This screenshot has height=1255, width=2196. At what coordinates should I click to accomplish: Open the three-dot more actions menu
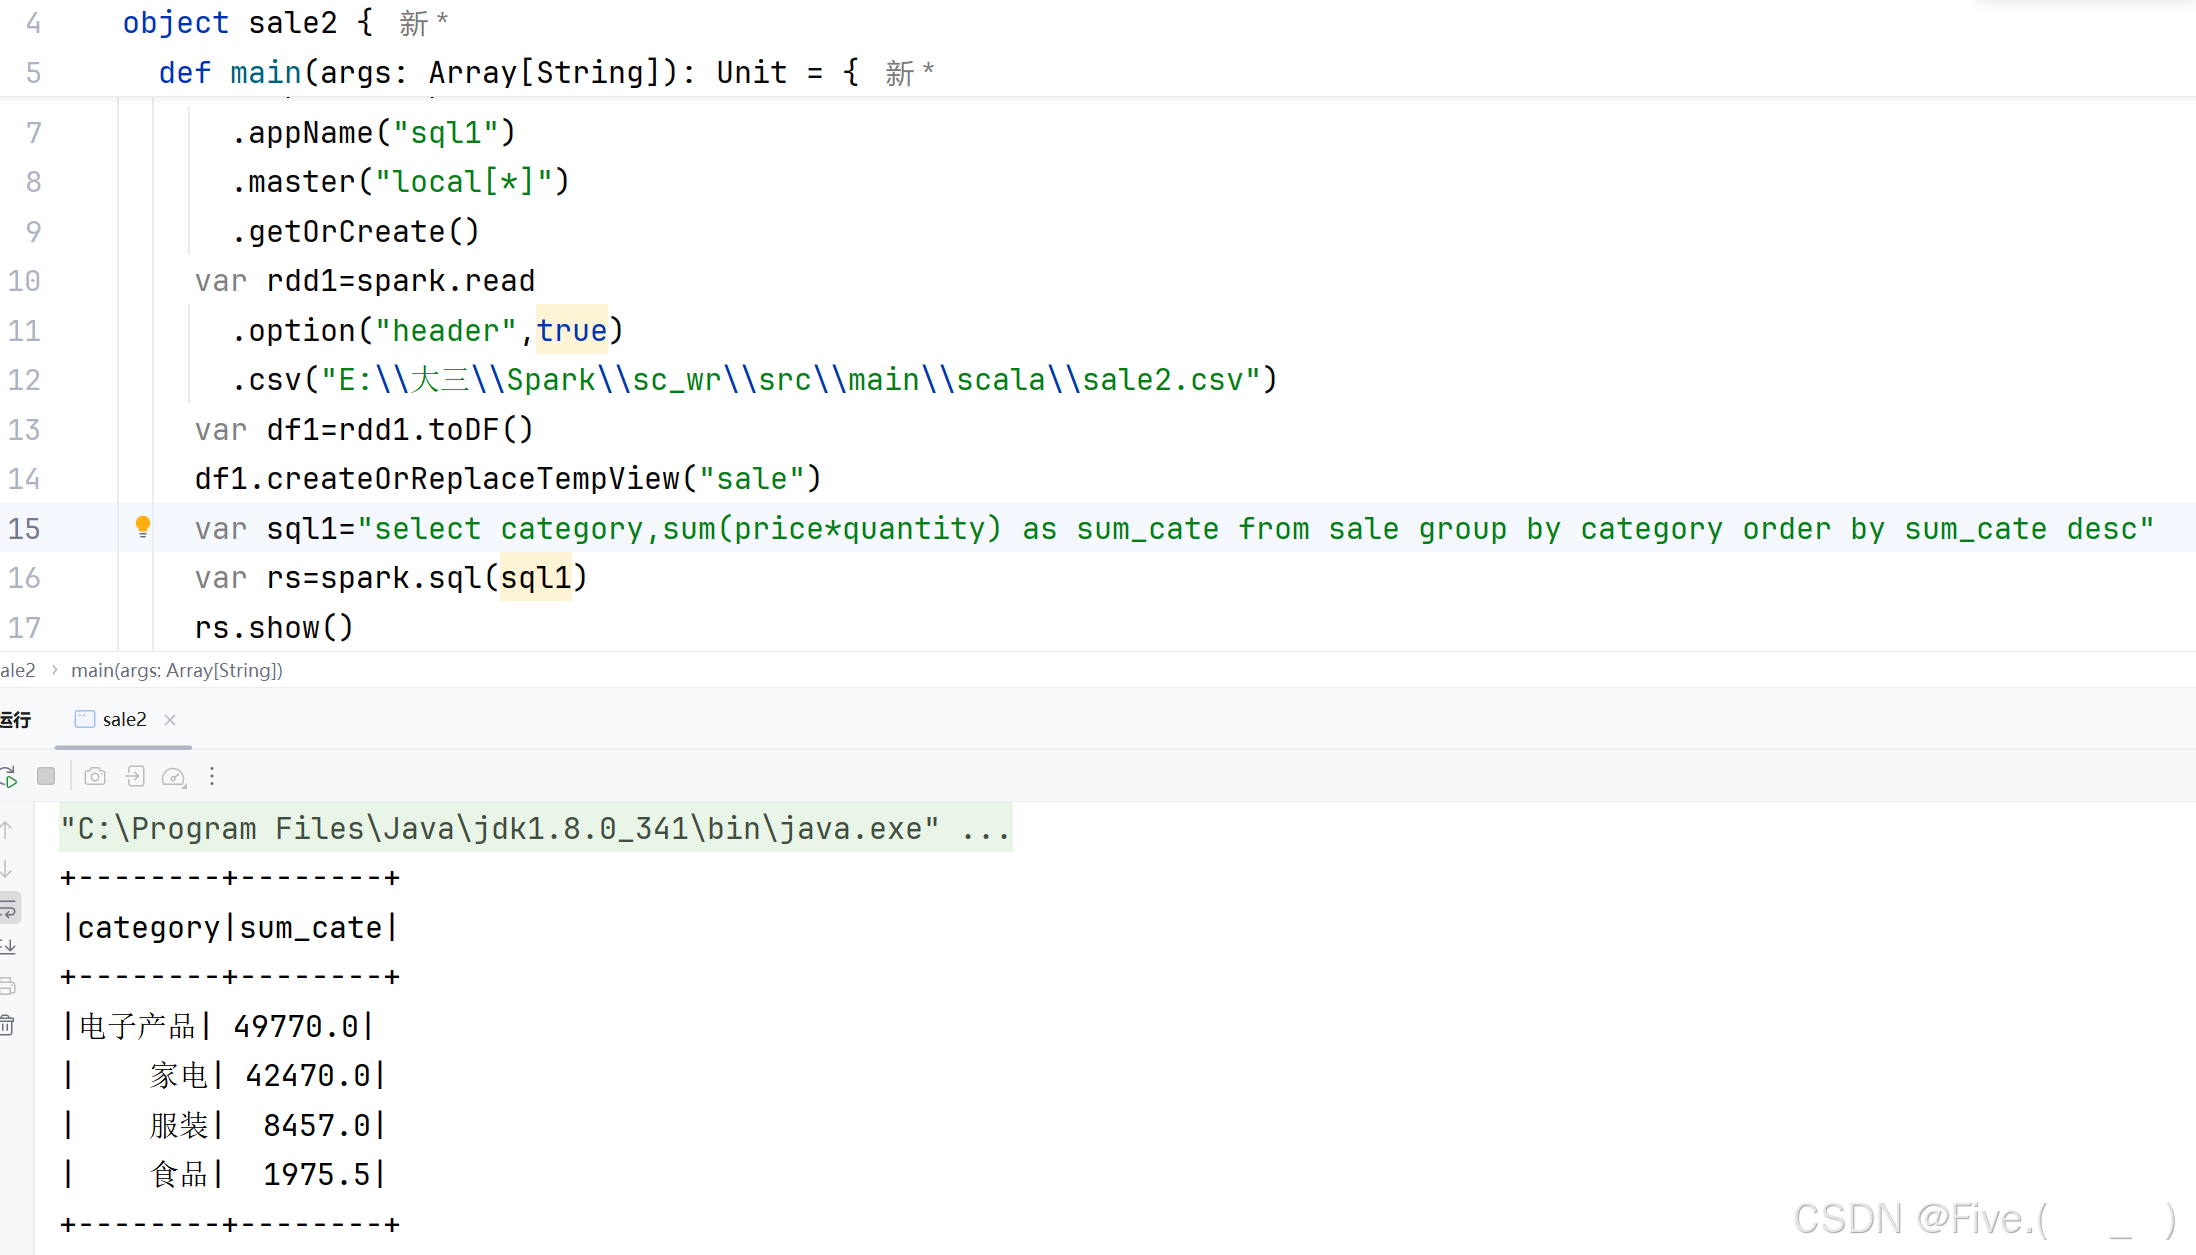[x=212, y=777]
